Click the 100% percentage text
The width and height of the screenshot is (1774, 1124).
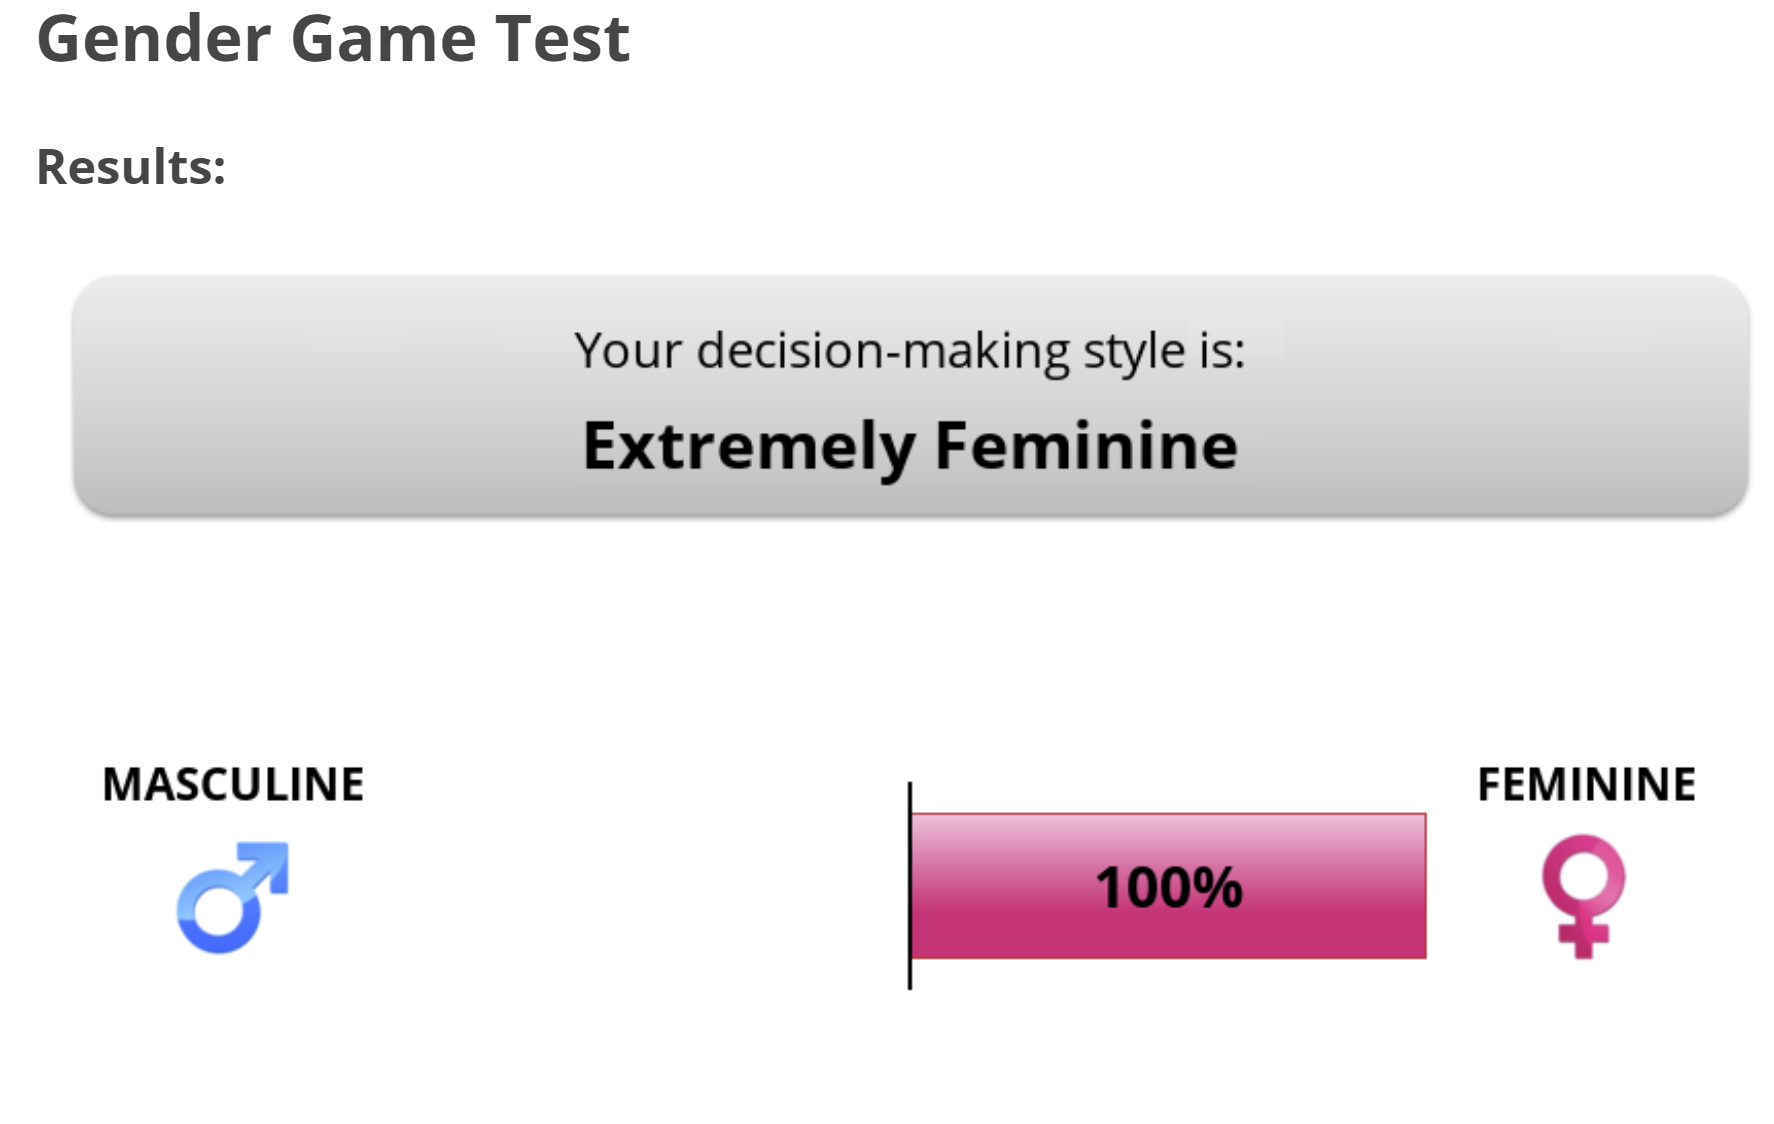click(1168, 887)
